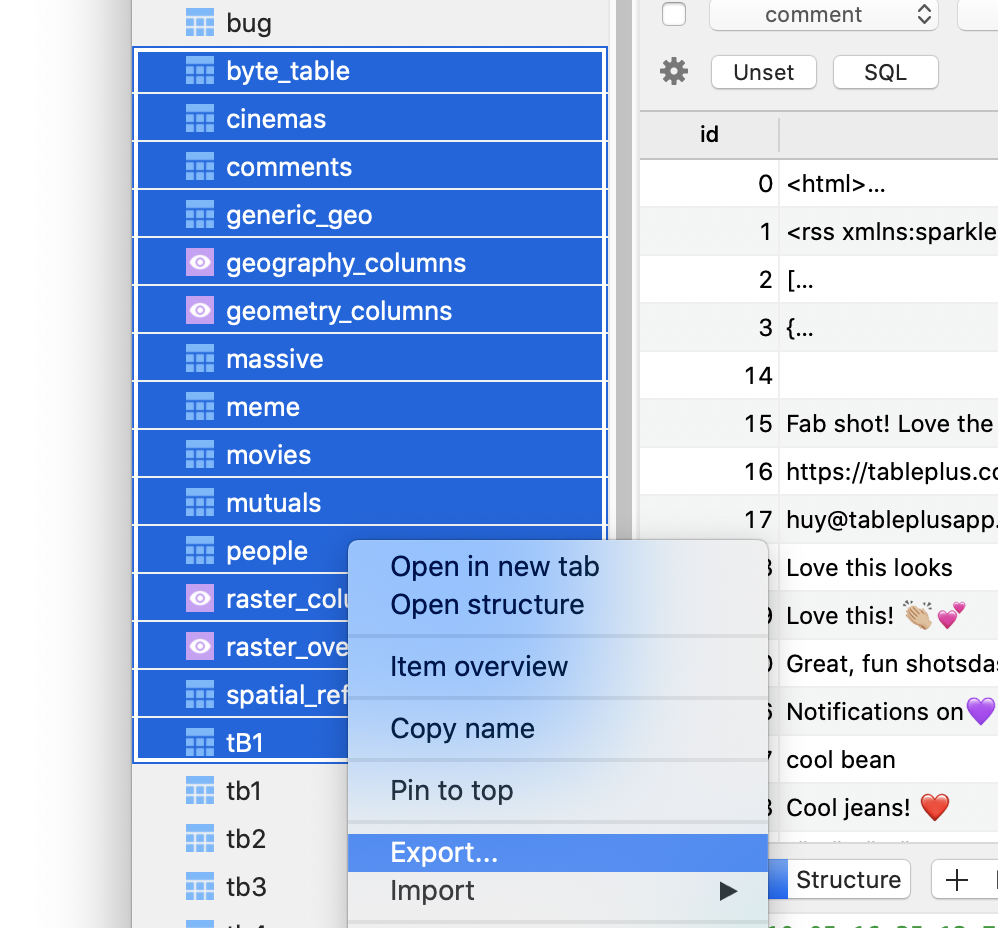The height and width of the screenshot is (928, 998).
Task: Open the SQL editor button
Action: tap(885, 71)
